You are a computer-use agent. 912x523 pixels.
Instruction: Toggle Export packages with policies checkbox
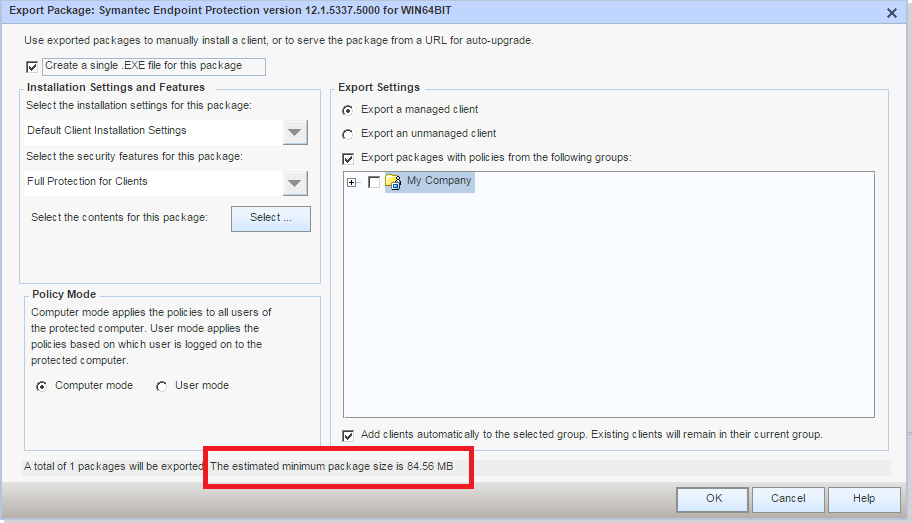(x=348, y=158)
